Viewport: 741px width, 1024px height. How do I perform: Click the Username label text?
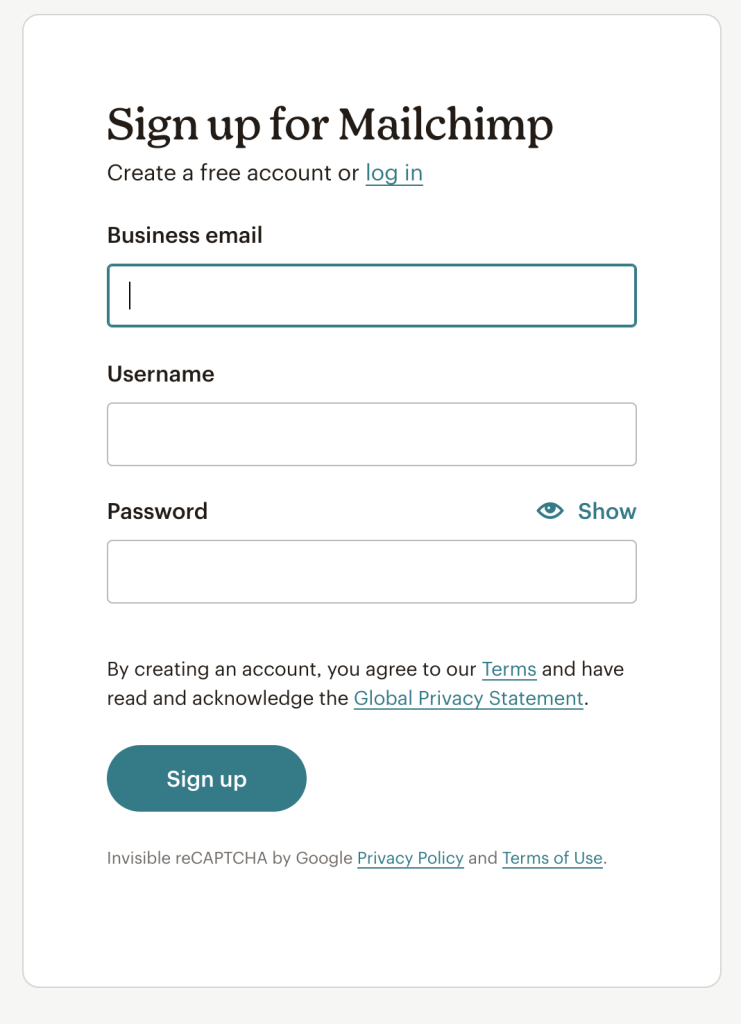click(x=161, y=374)
